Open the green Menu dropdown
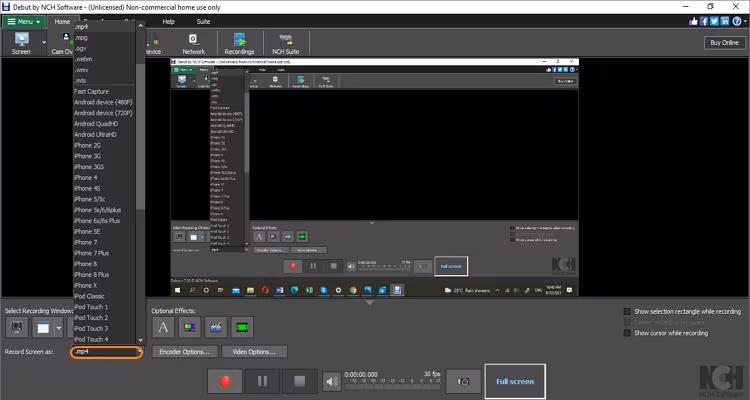 click(23, 22)
